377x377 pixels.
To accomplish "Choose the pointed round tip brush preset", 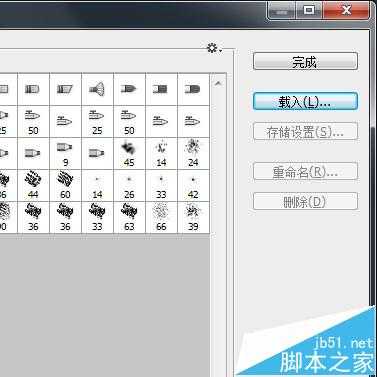I will click(x=129, y=89).
